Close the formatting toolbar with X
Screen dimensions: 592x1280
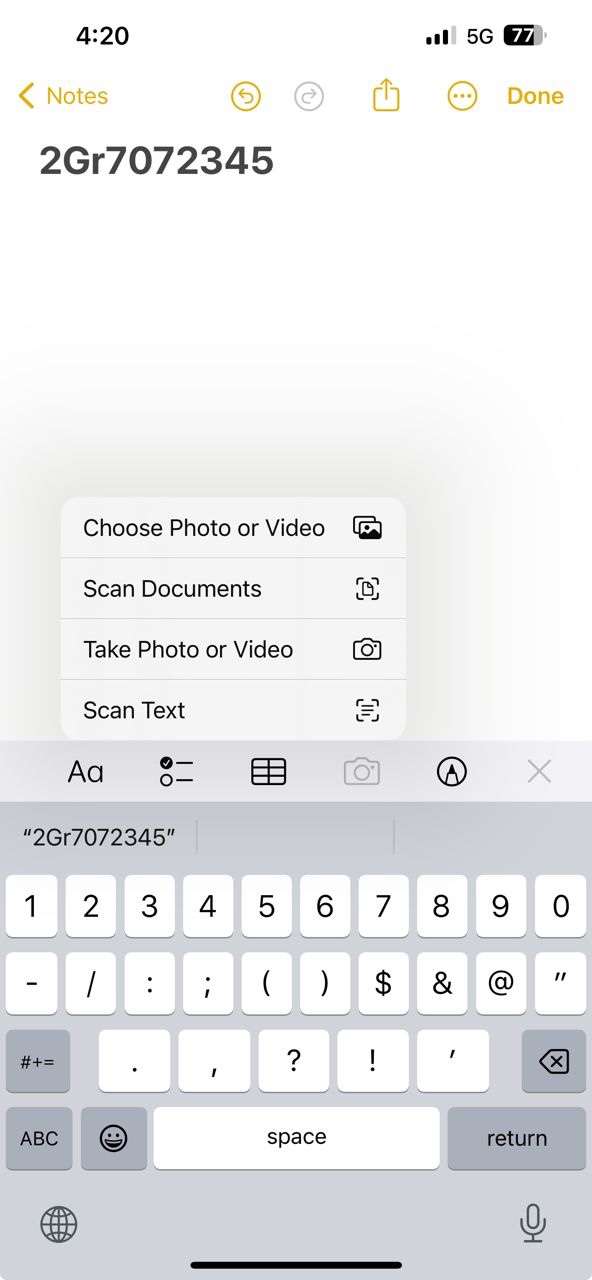point(539,771)
